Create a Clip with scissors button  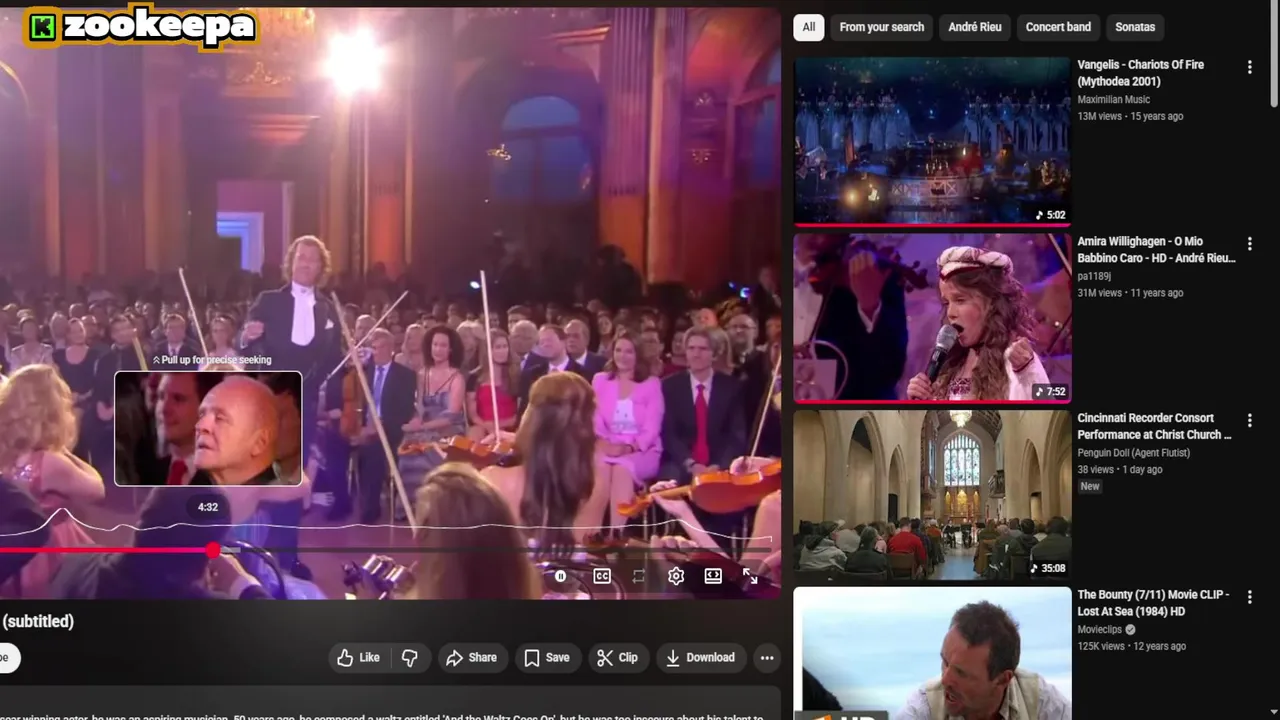click(617, 657)
